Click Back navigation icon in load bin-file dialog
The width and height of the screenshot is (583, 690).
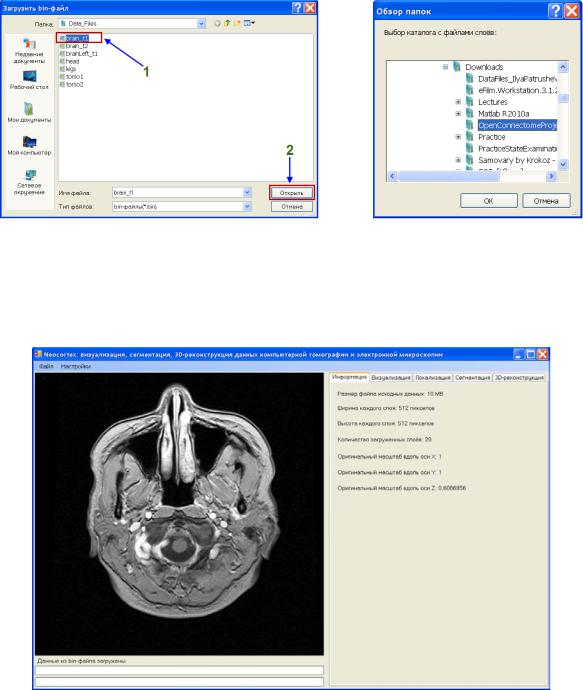click(217, 23)
